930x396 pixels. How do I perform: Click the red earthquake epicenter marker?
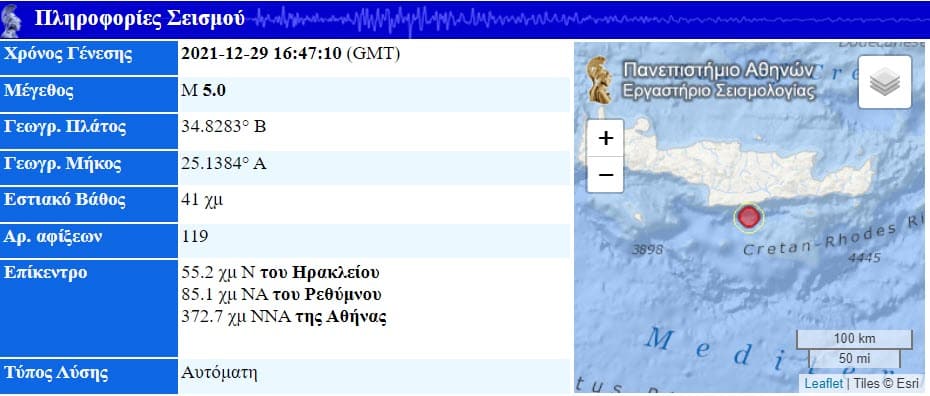[x=749, y=218]
